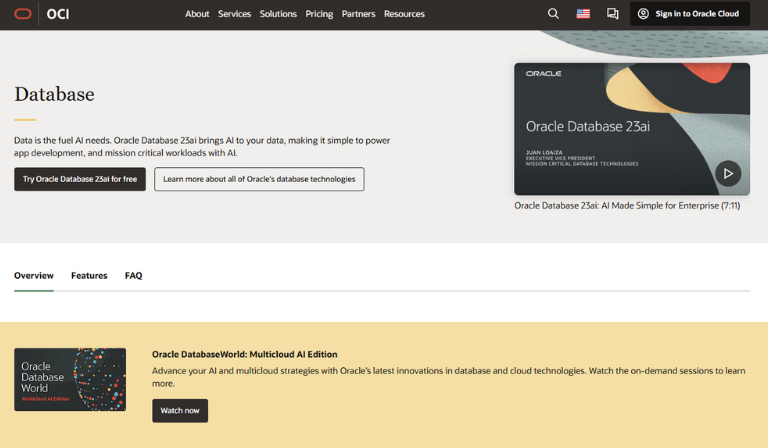The image size is (768, 448).
Task: Open the Resources menu
Action: coord(404,14)
